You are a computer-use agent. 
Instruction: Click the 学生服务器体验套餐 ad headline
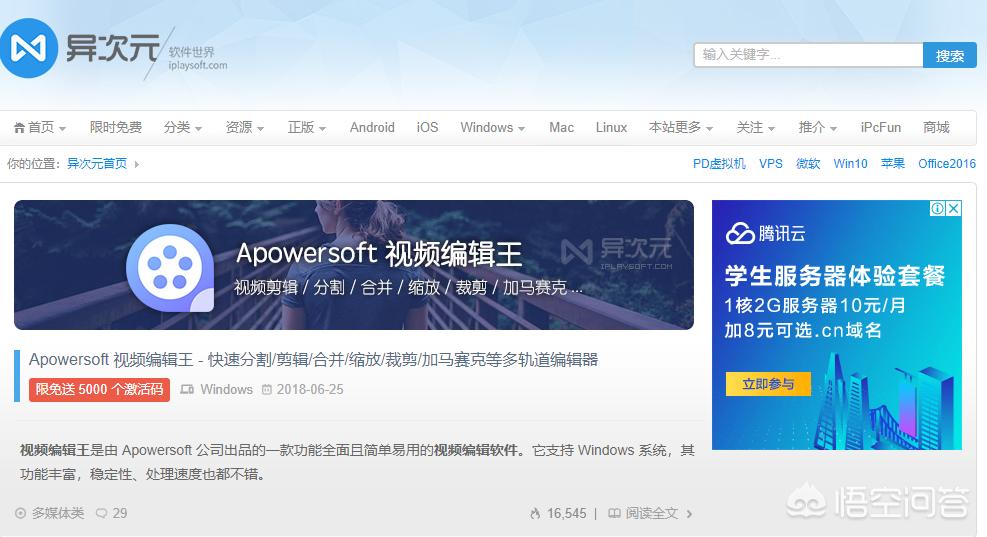click(835, 276)
